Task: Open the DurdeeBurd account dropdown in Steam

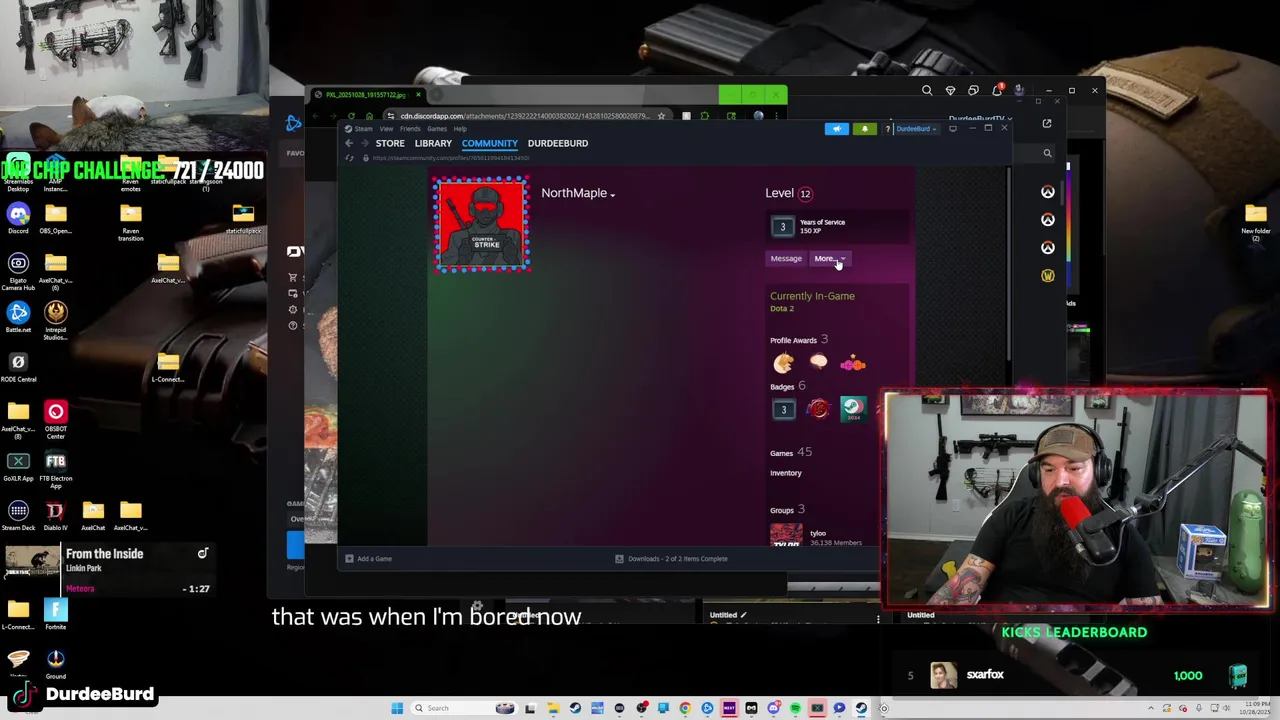Action: 915,129
